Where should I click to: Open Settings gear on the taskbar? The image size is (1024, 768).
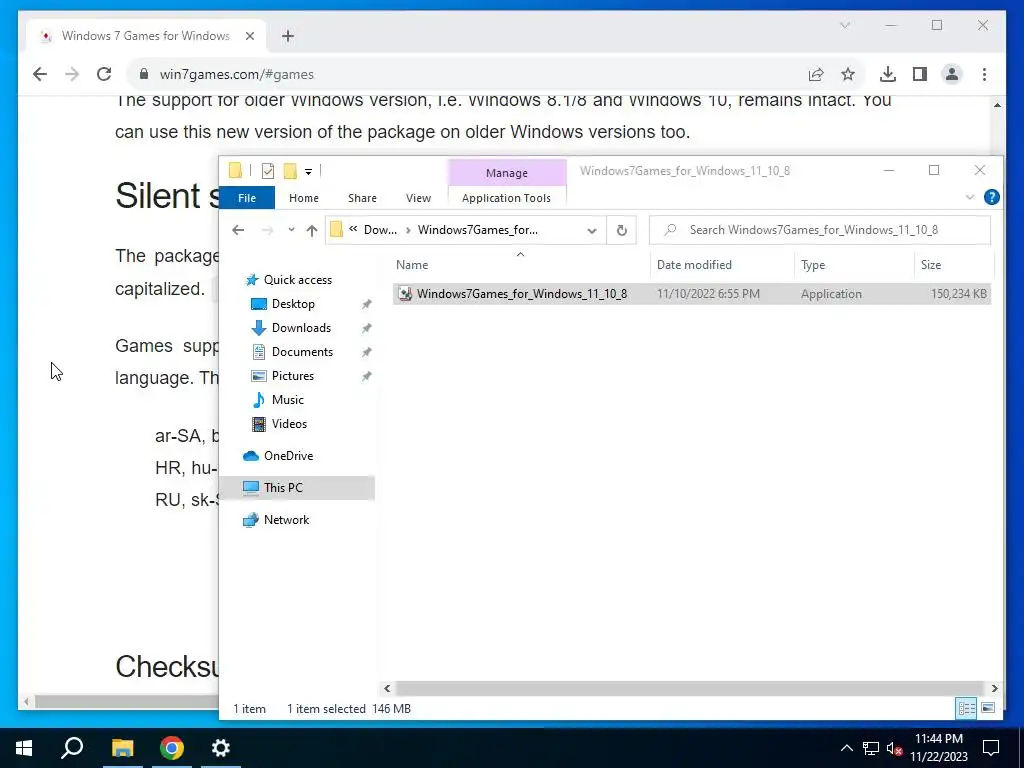tap(221, 748)
